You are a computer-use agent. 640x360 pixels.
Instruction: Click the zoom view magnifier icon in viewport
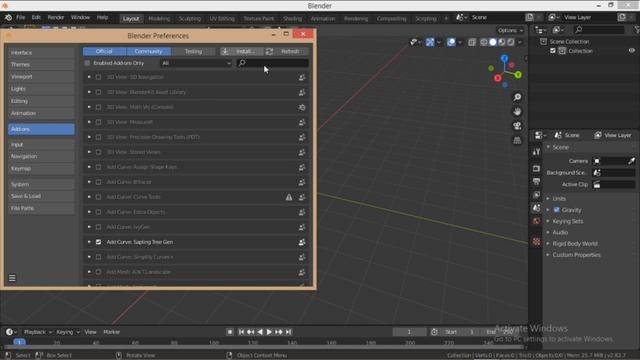[x=517, y=97]
